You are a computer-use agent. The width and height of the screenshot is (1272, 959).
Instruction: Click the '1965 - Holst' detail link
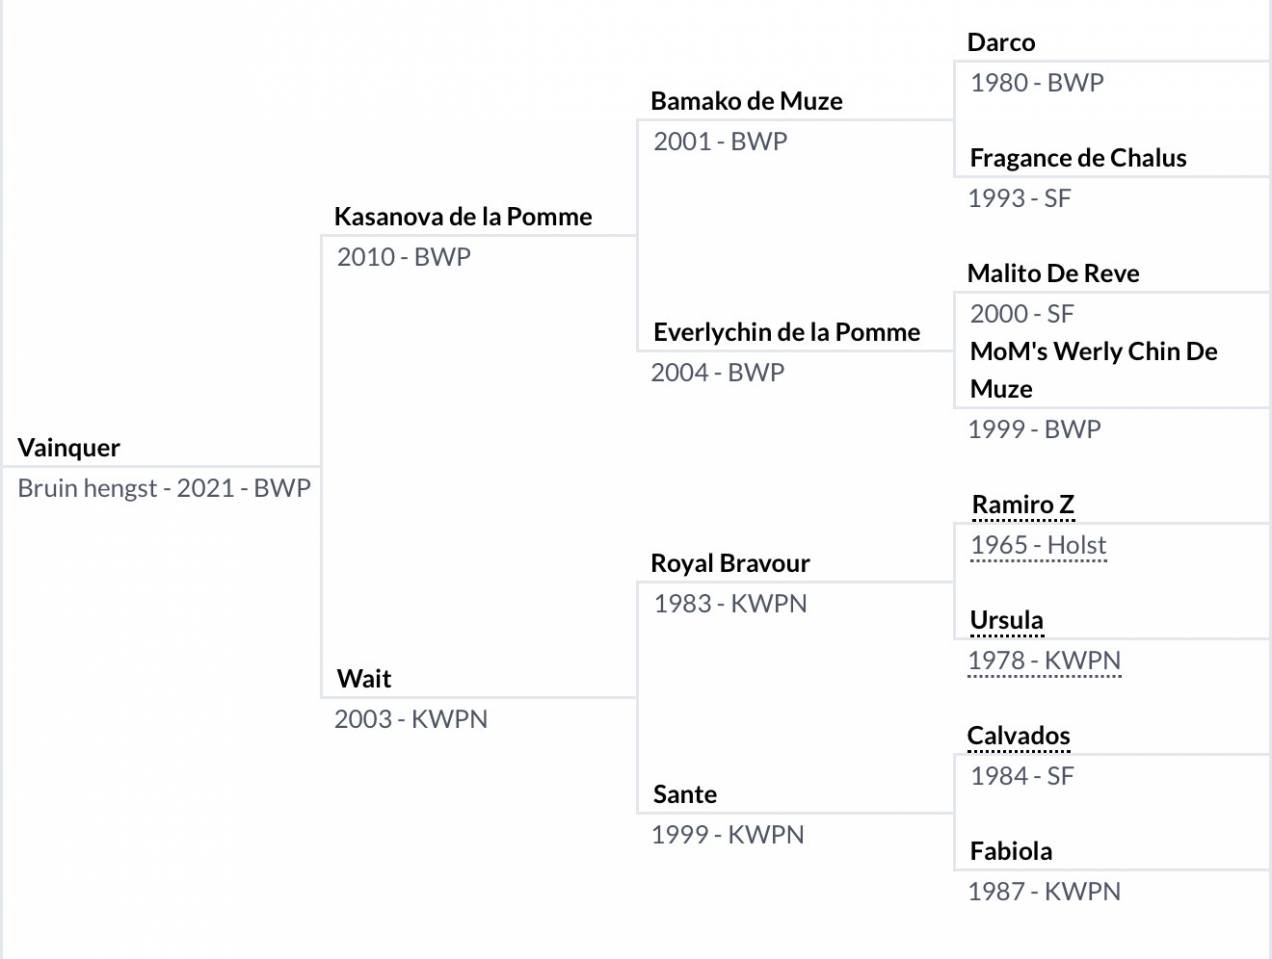coord(1038,545)
